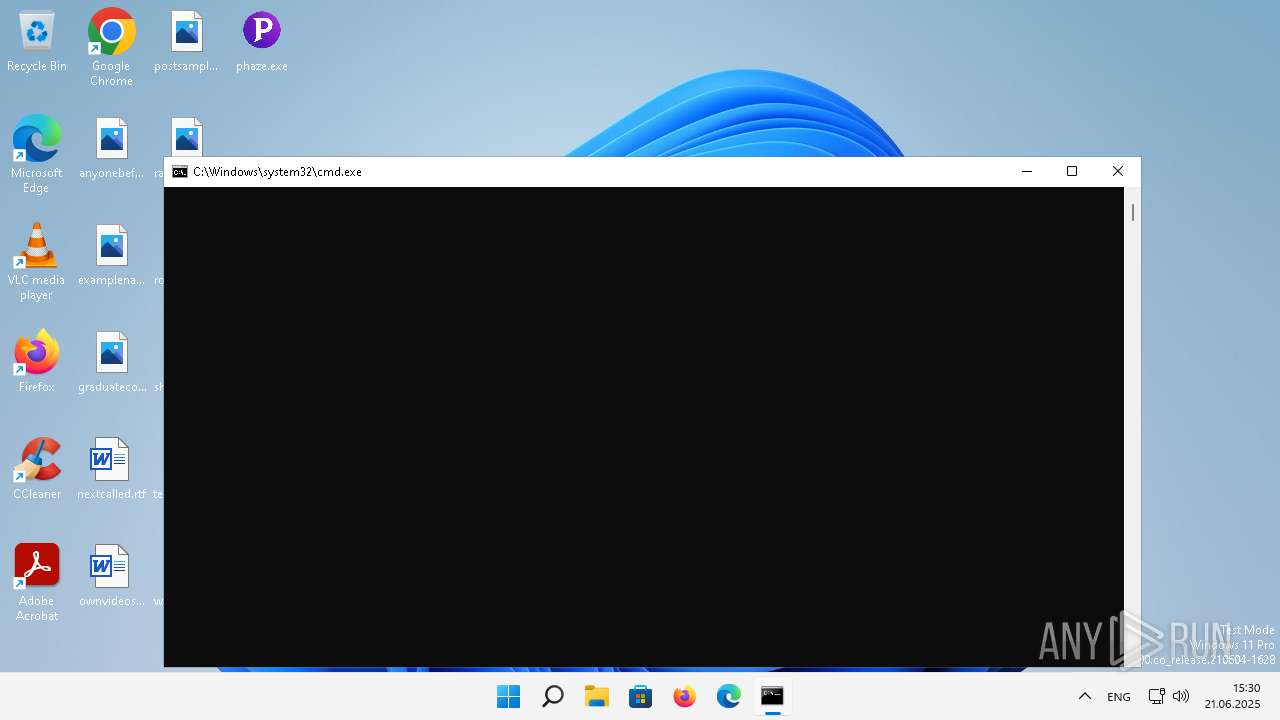Launch Firefox from the taskbar

(684, 696)
